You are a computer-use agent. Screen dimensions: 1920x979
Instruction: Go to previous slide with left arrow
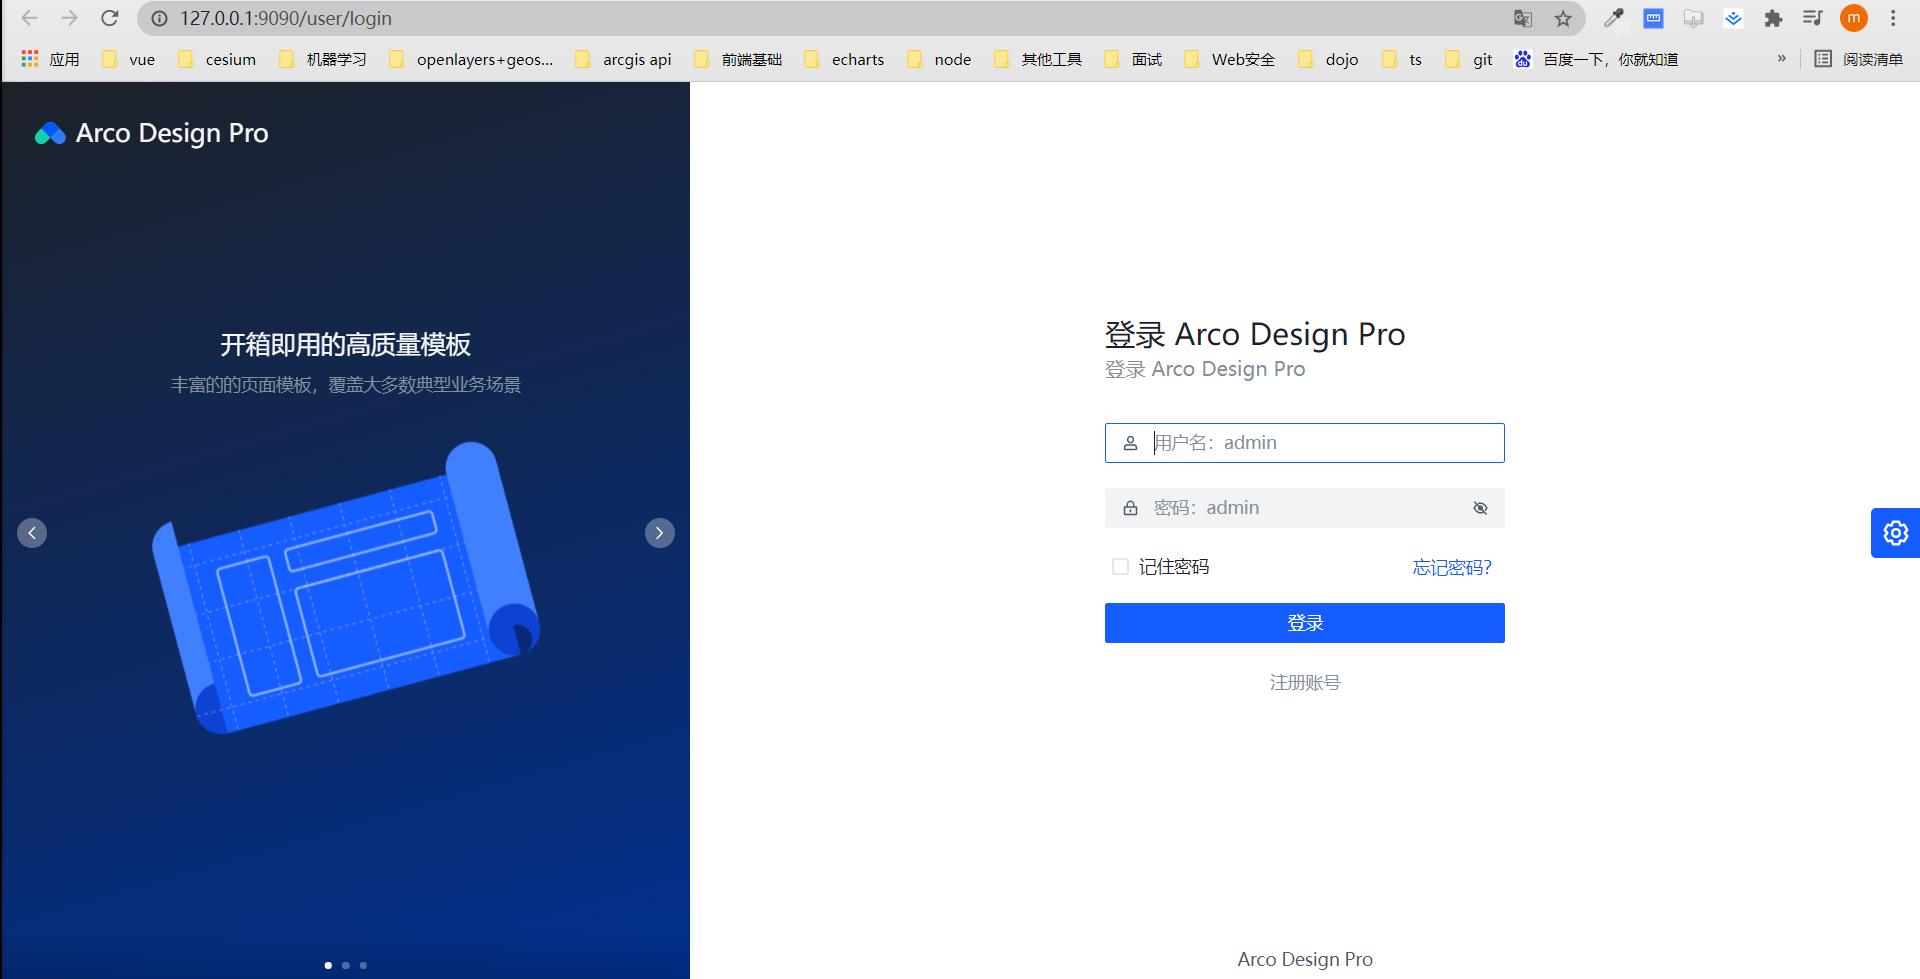click(x=32, y=533)
